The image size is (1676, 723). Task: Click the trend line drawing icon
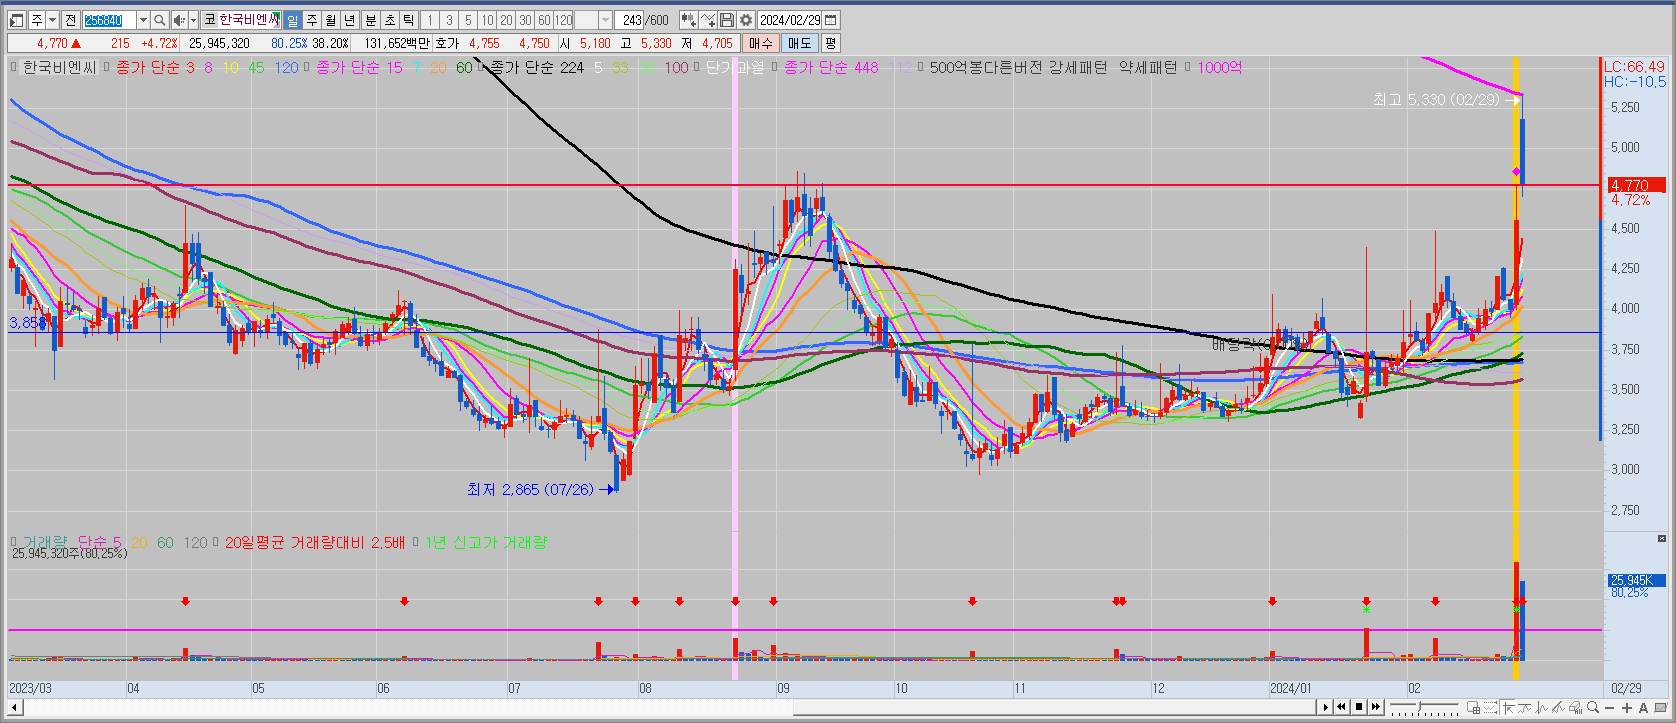(1525, 708)
